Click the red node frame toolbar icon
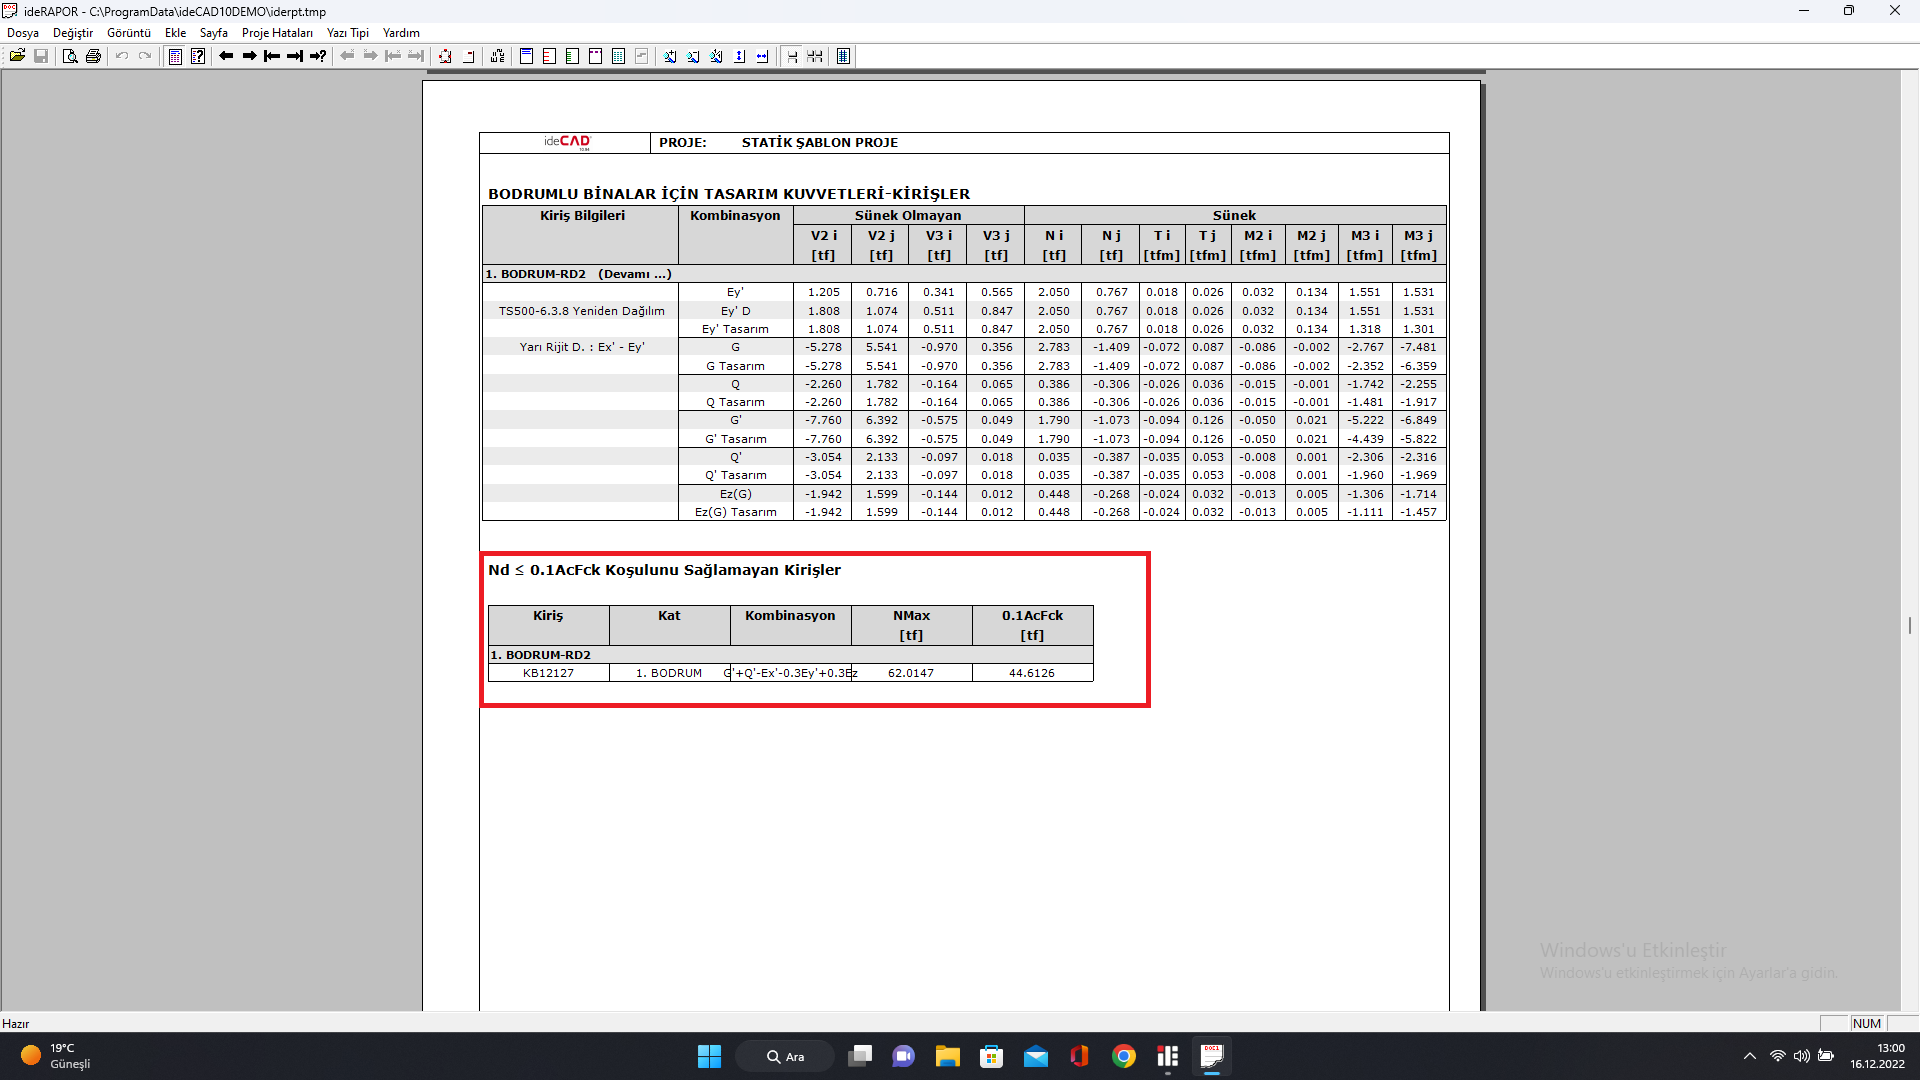 (445, 56)
